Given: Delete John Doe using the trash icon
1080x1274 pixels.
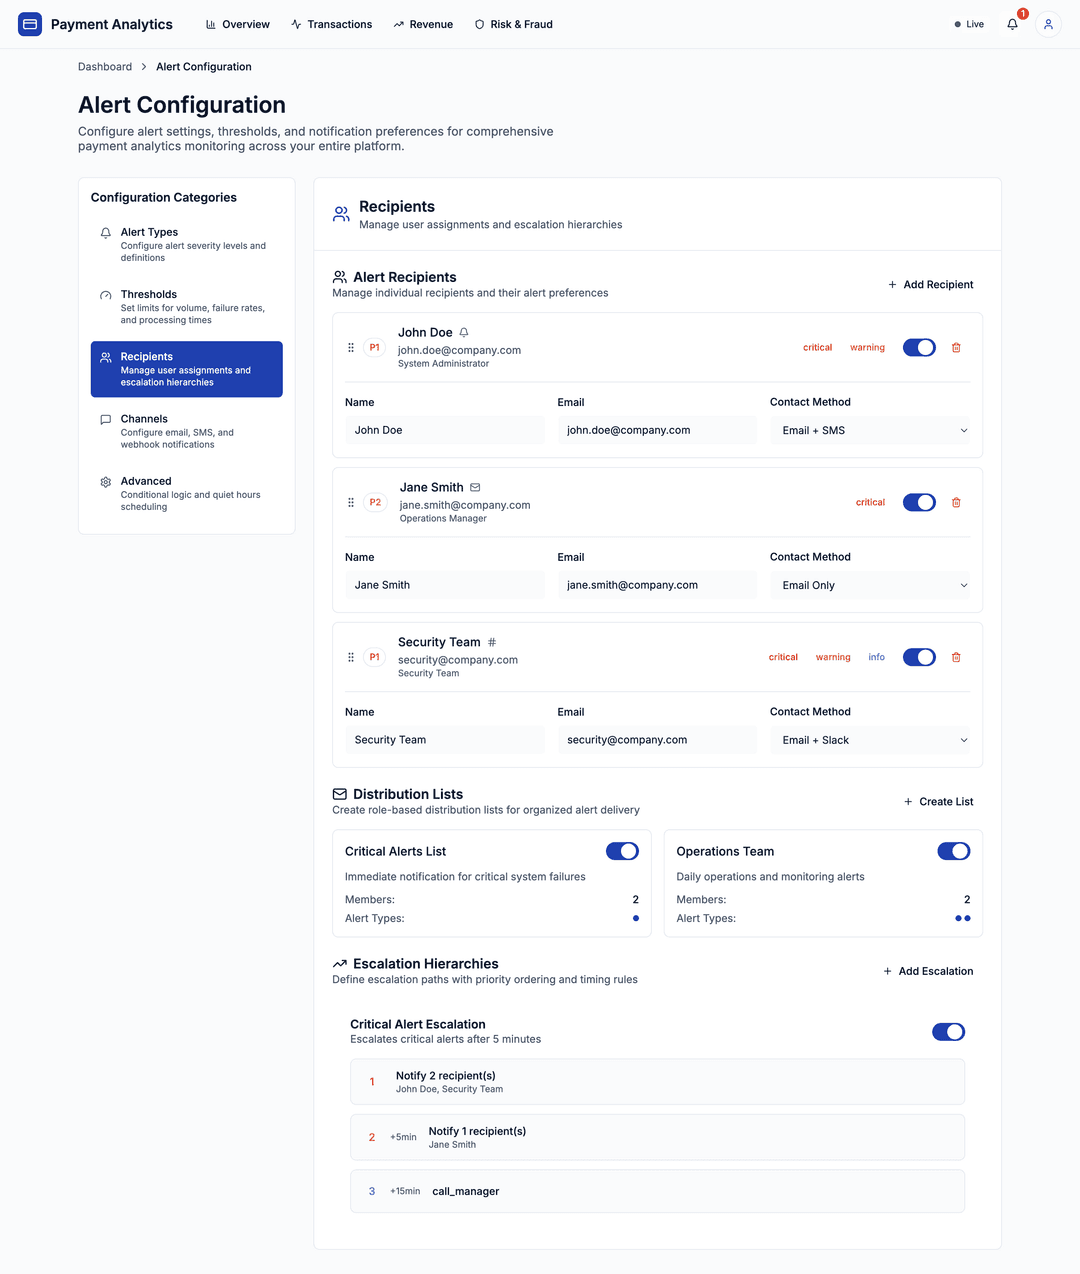Looking at the screenshot, I should pos(956,347).
